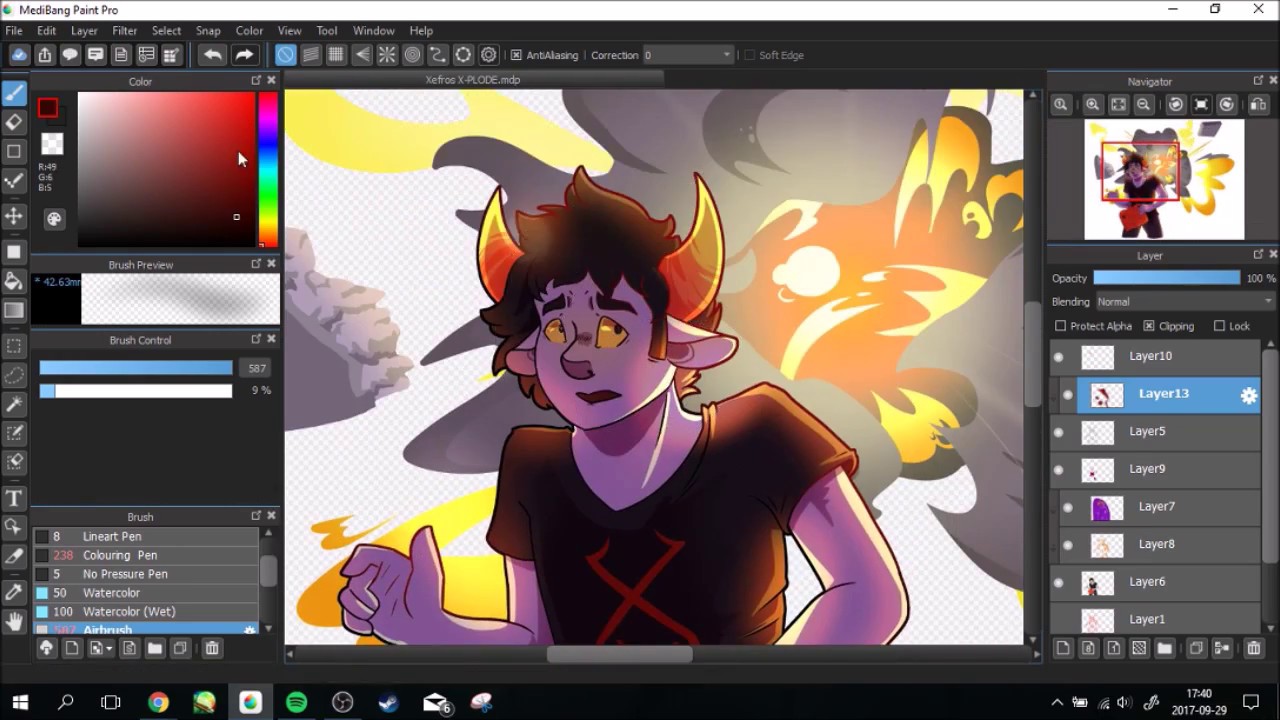Add a new layer via Layer panel icon
This screenshot has width=1280, height=720.
point(1063,648)
